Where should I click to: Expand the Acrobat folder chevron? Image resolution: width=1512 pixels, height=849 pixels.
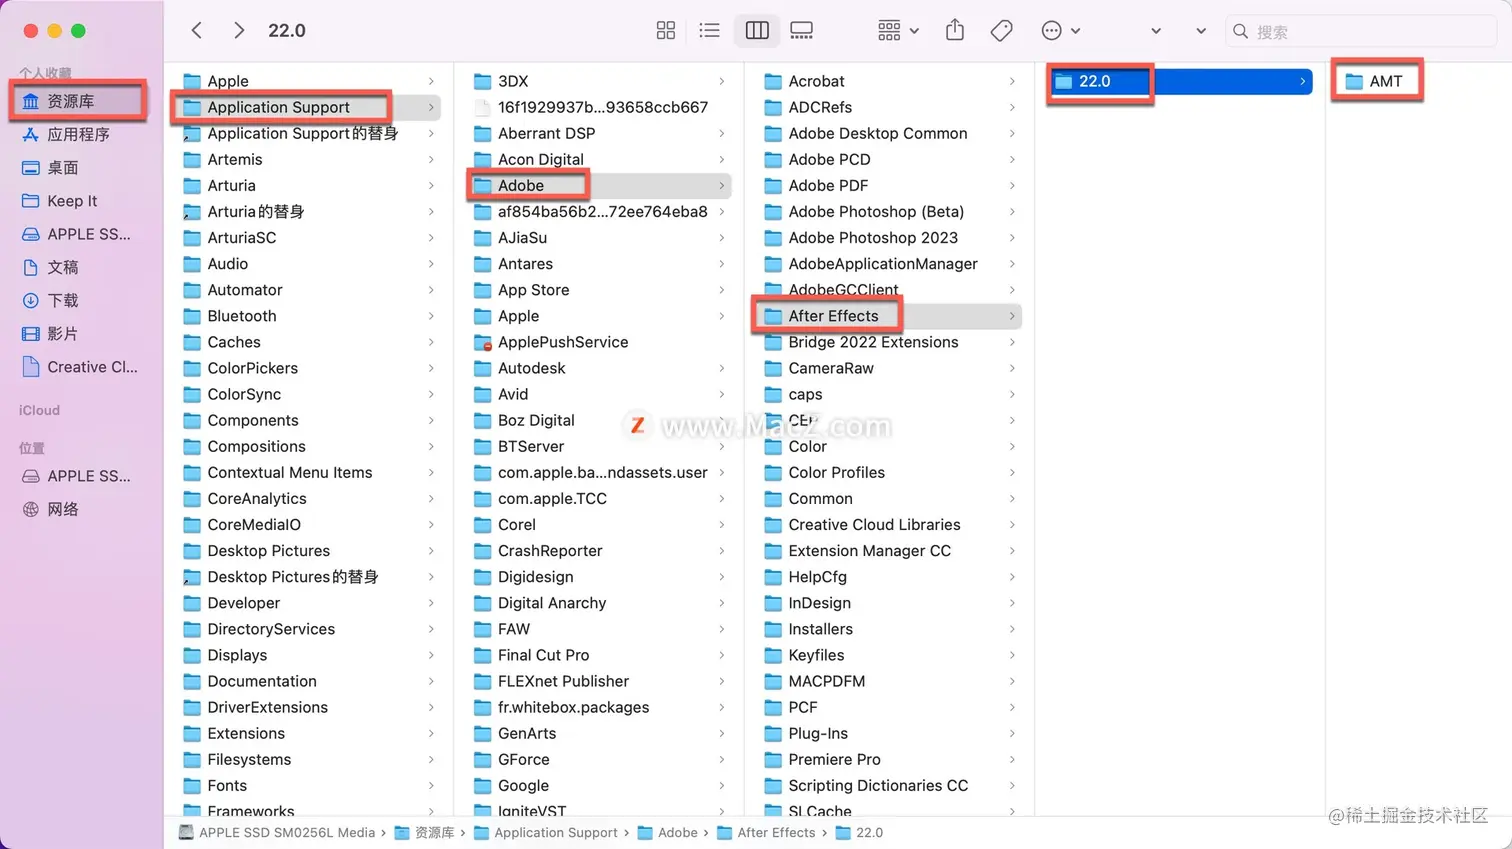click(x=1012, y=81)
